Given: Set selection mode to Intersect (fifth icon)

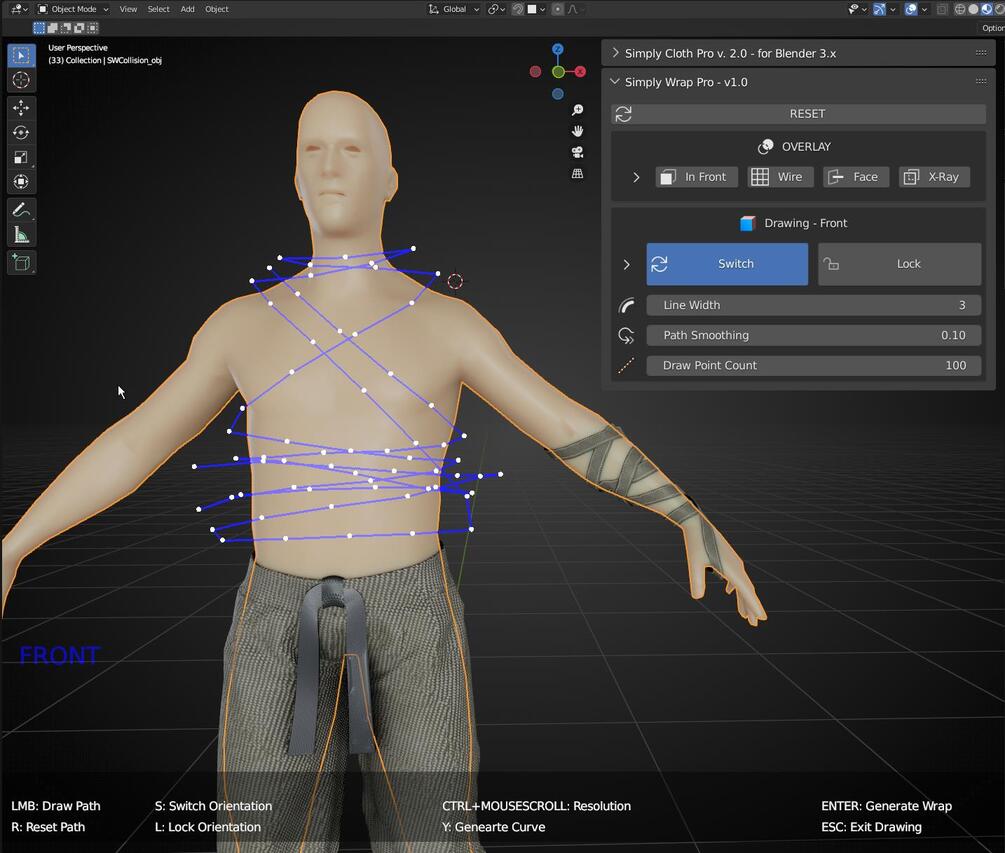Looking at the screenshot, I should point(93,28).
